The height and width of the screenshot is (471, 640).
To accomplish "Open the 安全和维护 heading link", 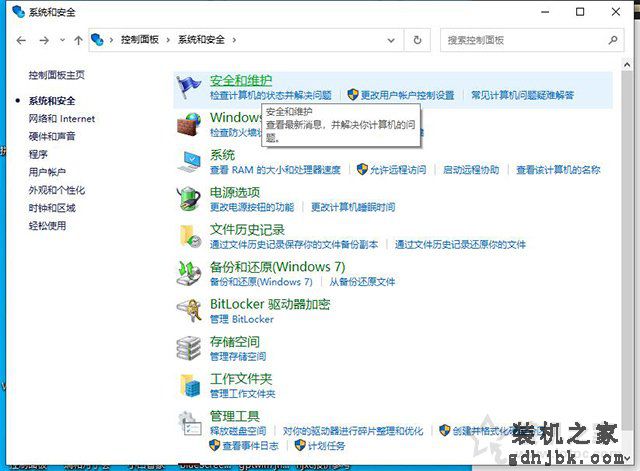I will pos(241,80).
